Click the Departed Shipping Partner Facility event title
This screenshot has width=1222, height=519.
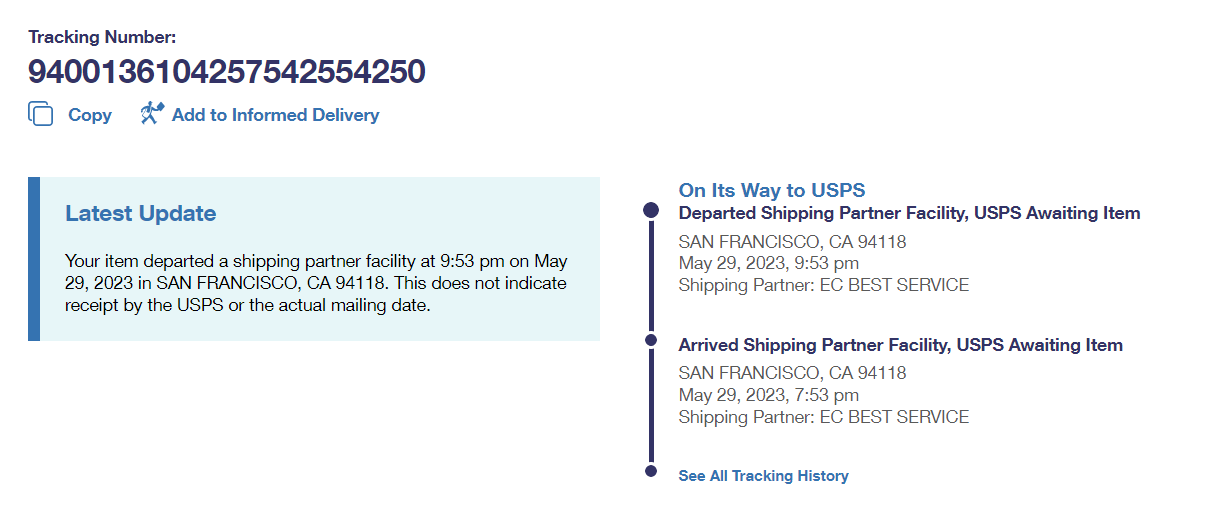(x=909, y=213)
